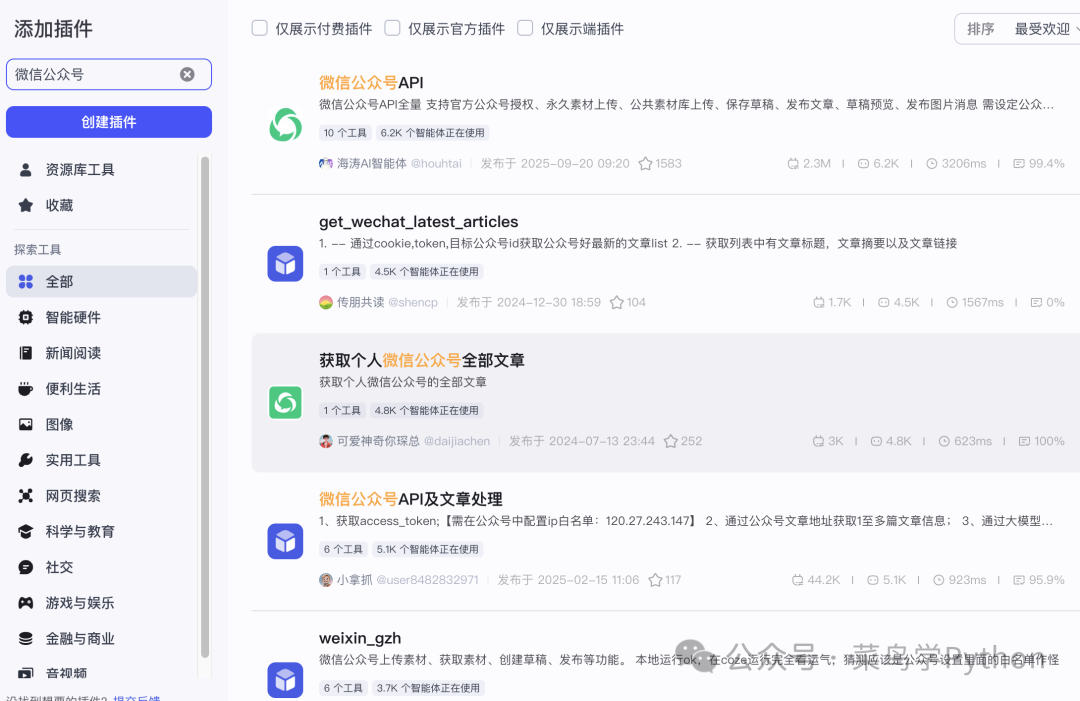This screenshot has width=1080, height=701.
Task: Click the clock icon beside 1567ms
Action: tap(952, 302)
